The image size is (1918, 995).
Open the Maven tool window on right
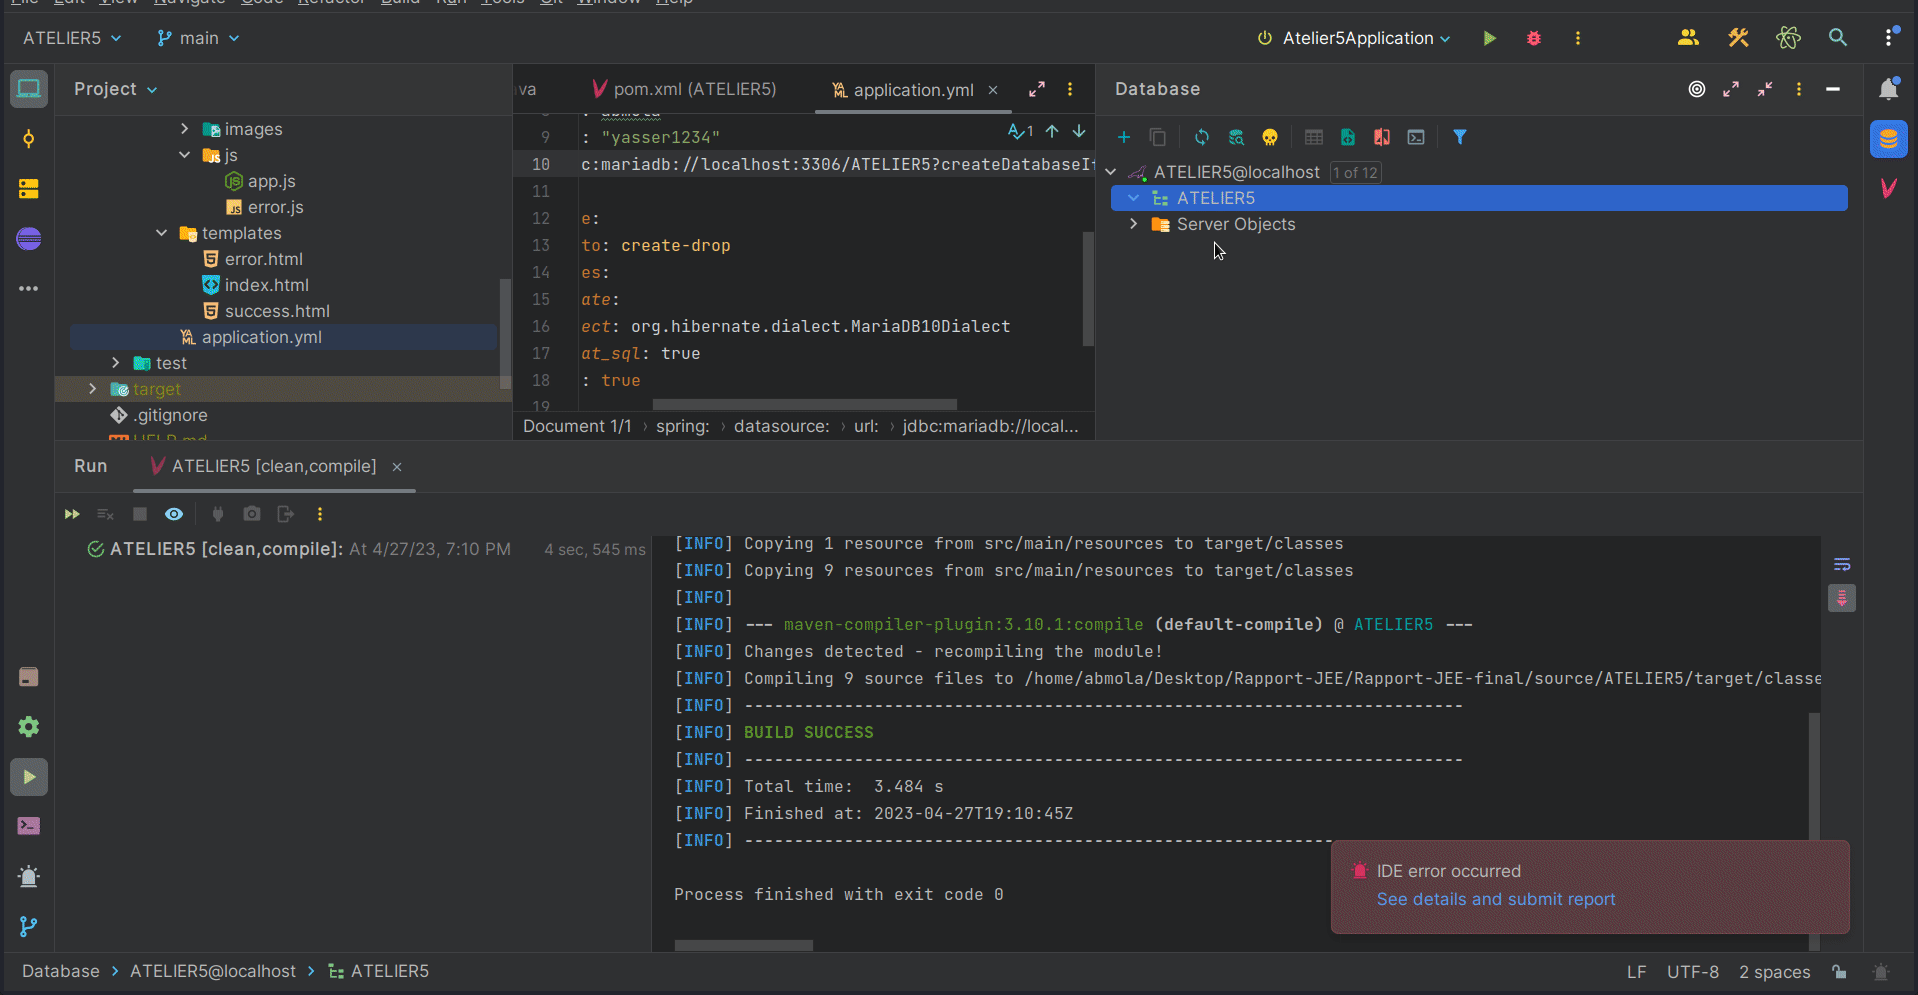[1888, 188]
